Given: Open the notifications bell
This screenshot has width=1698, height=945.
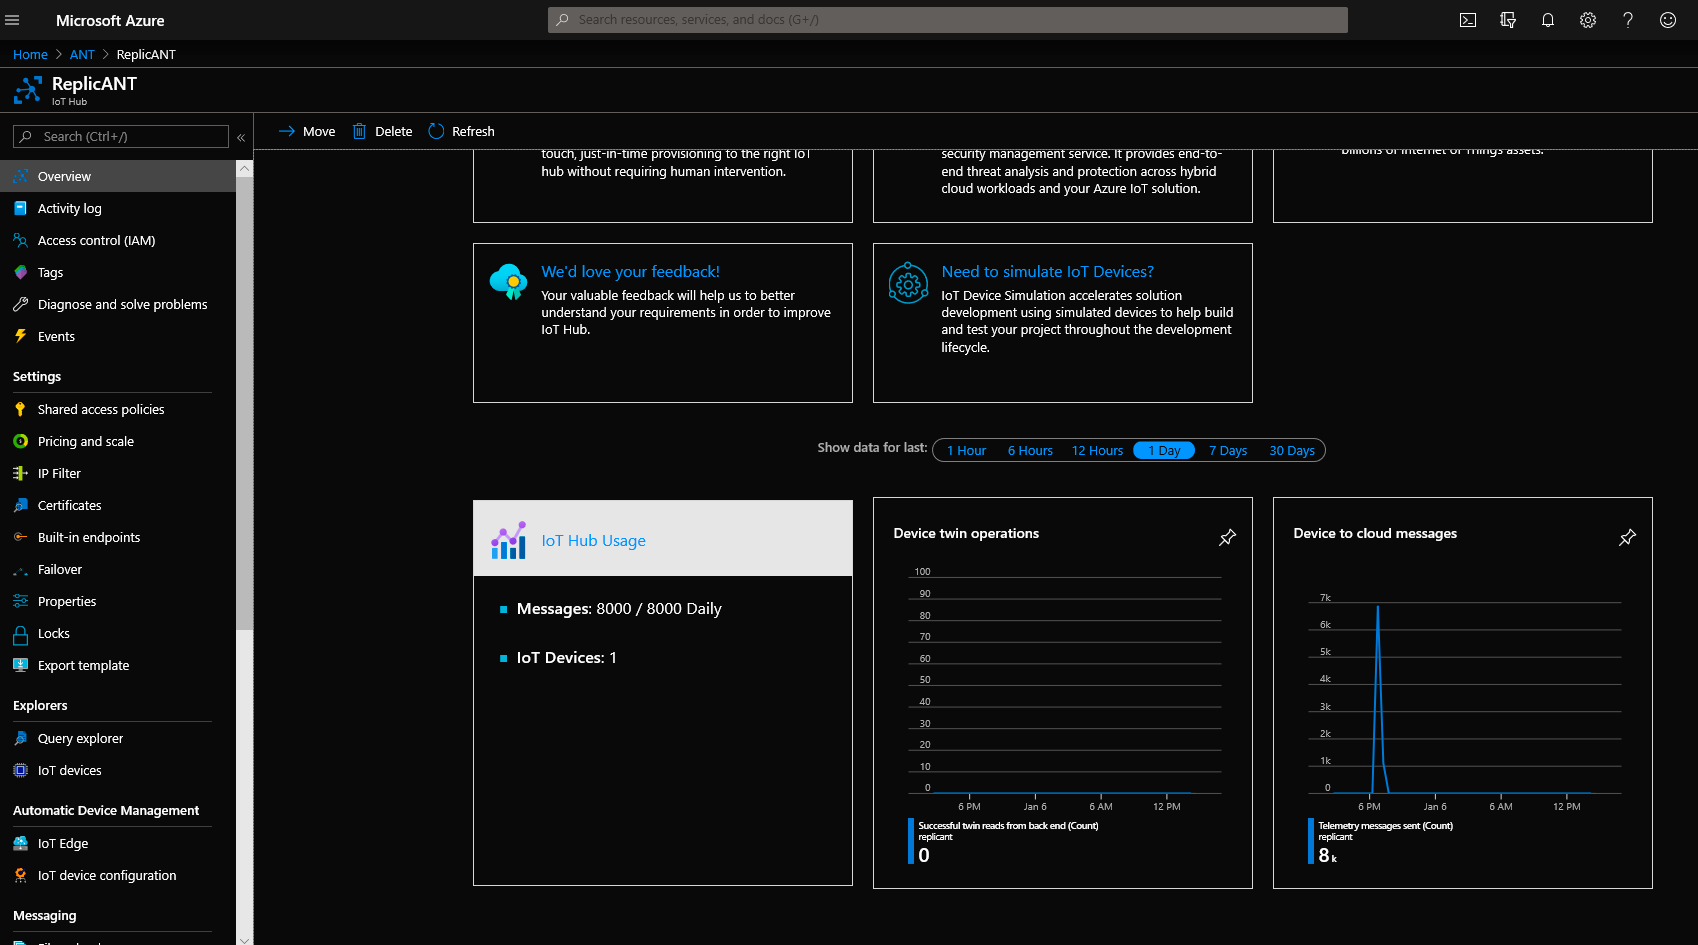Looking at the screenshot, I should tap(1548, 20).
